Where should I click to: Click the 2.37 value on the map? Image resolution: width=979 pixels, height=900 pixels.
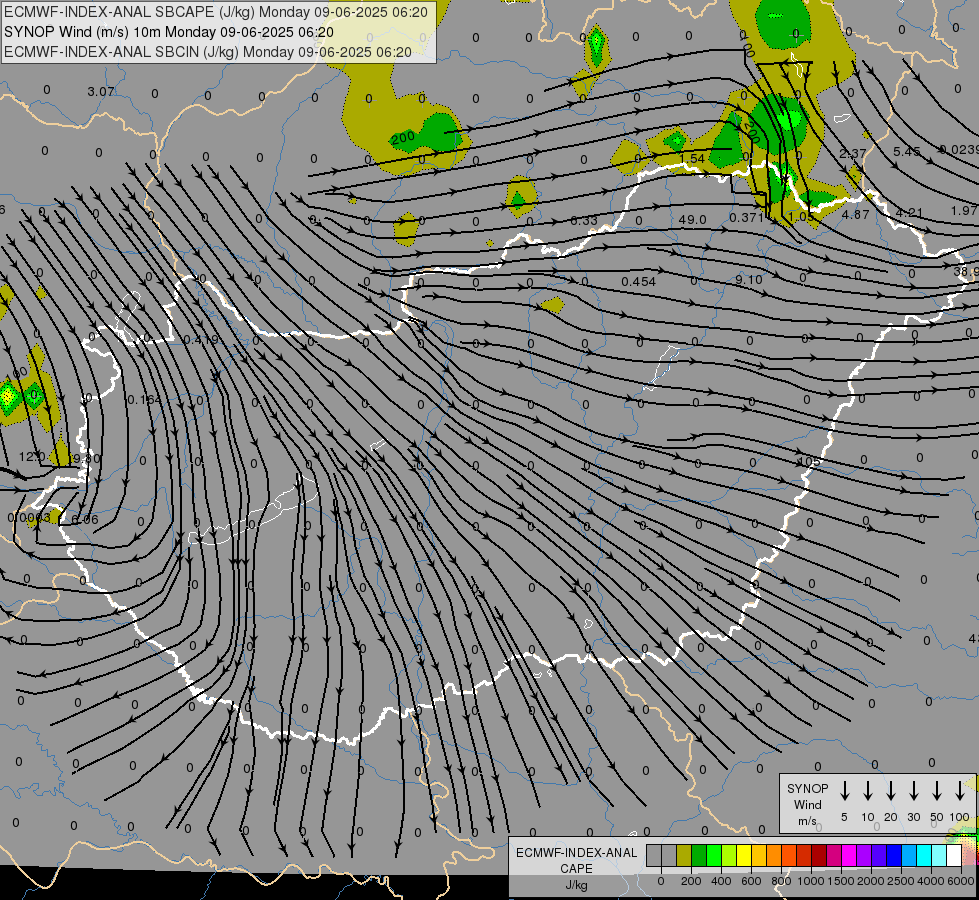pyautogui.click(x=852, y=154)
